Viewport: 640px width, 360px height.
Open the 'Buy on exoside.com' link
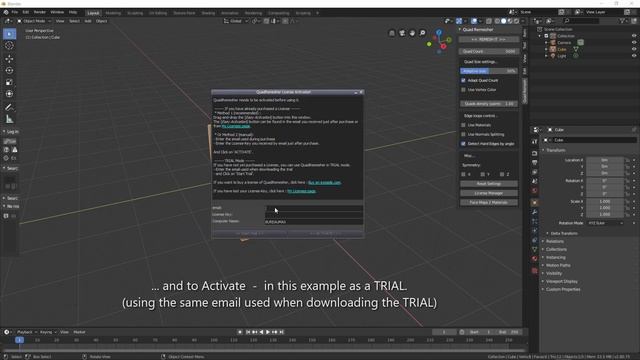coord(324,182)
